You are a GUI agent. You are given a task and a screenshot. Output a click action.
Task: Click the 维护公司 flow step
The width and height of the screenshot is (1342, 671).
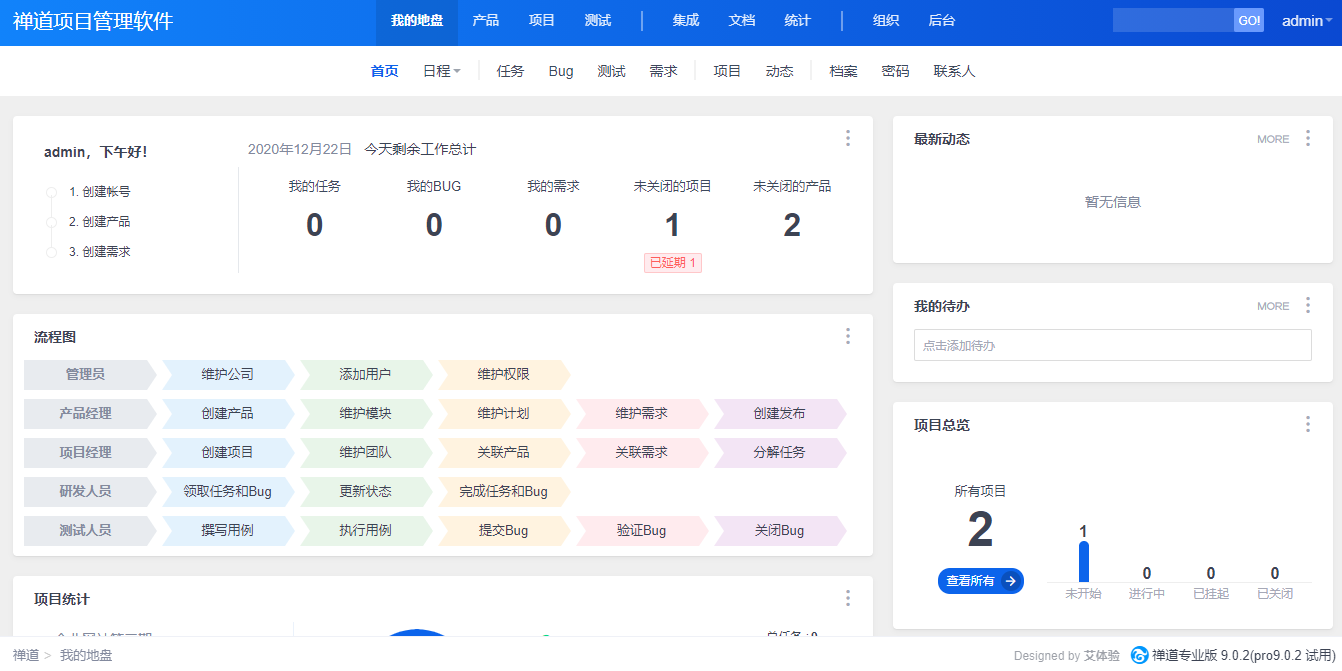(x=228, y=374)
